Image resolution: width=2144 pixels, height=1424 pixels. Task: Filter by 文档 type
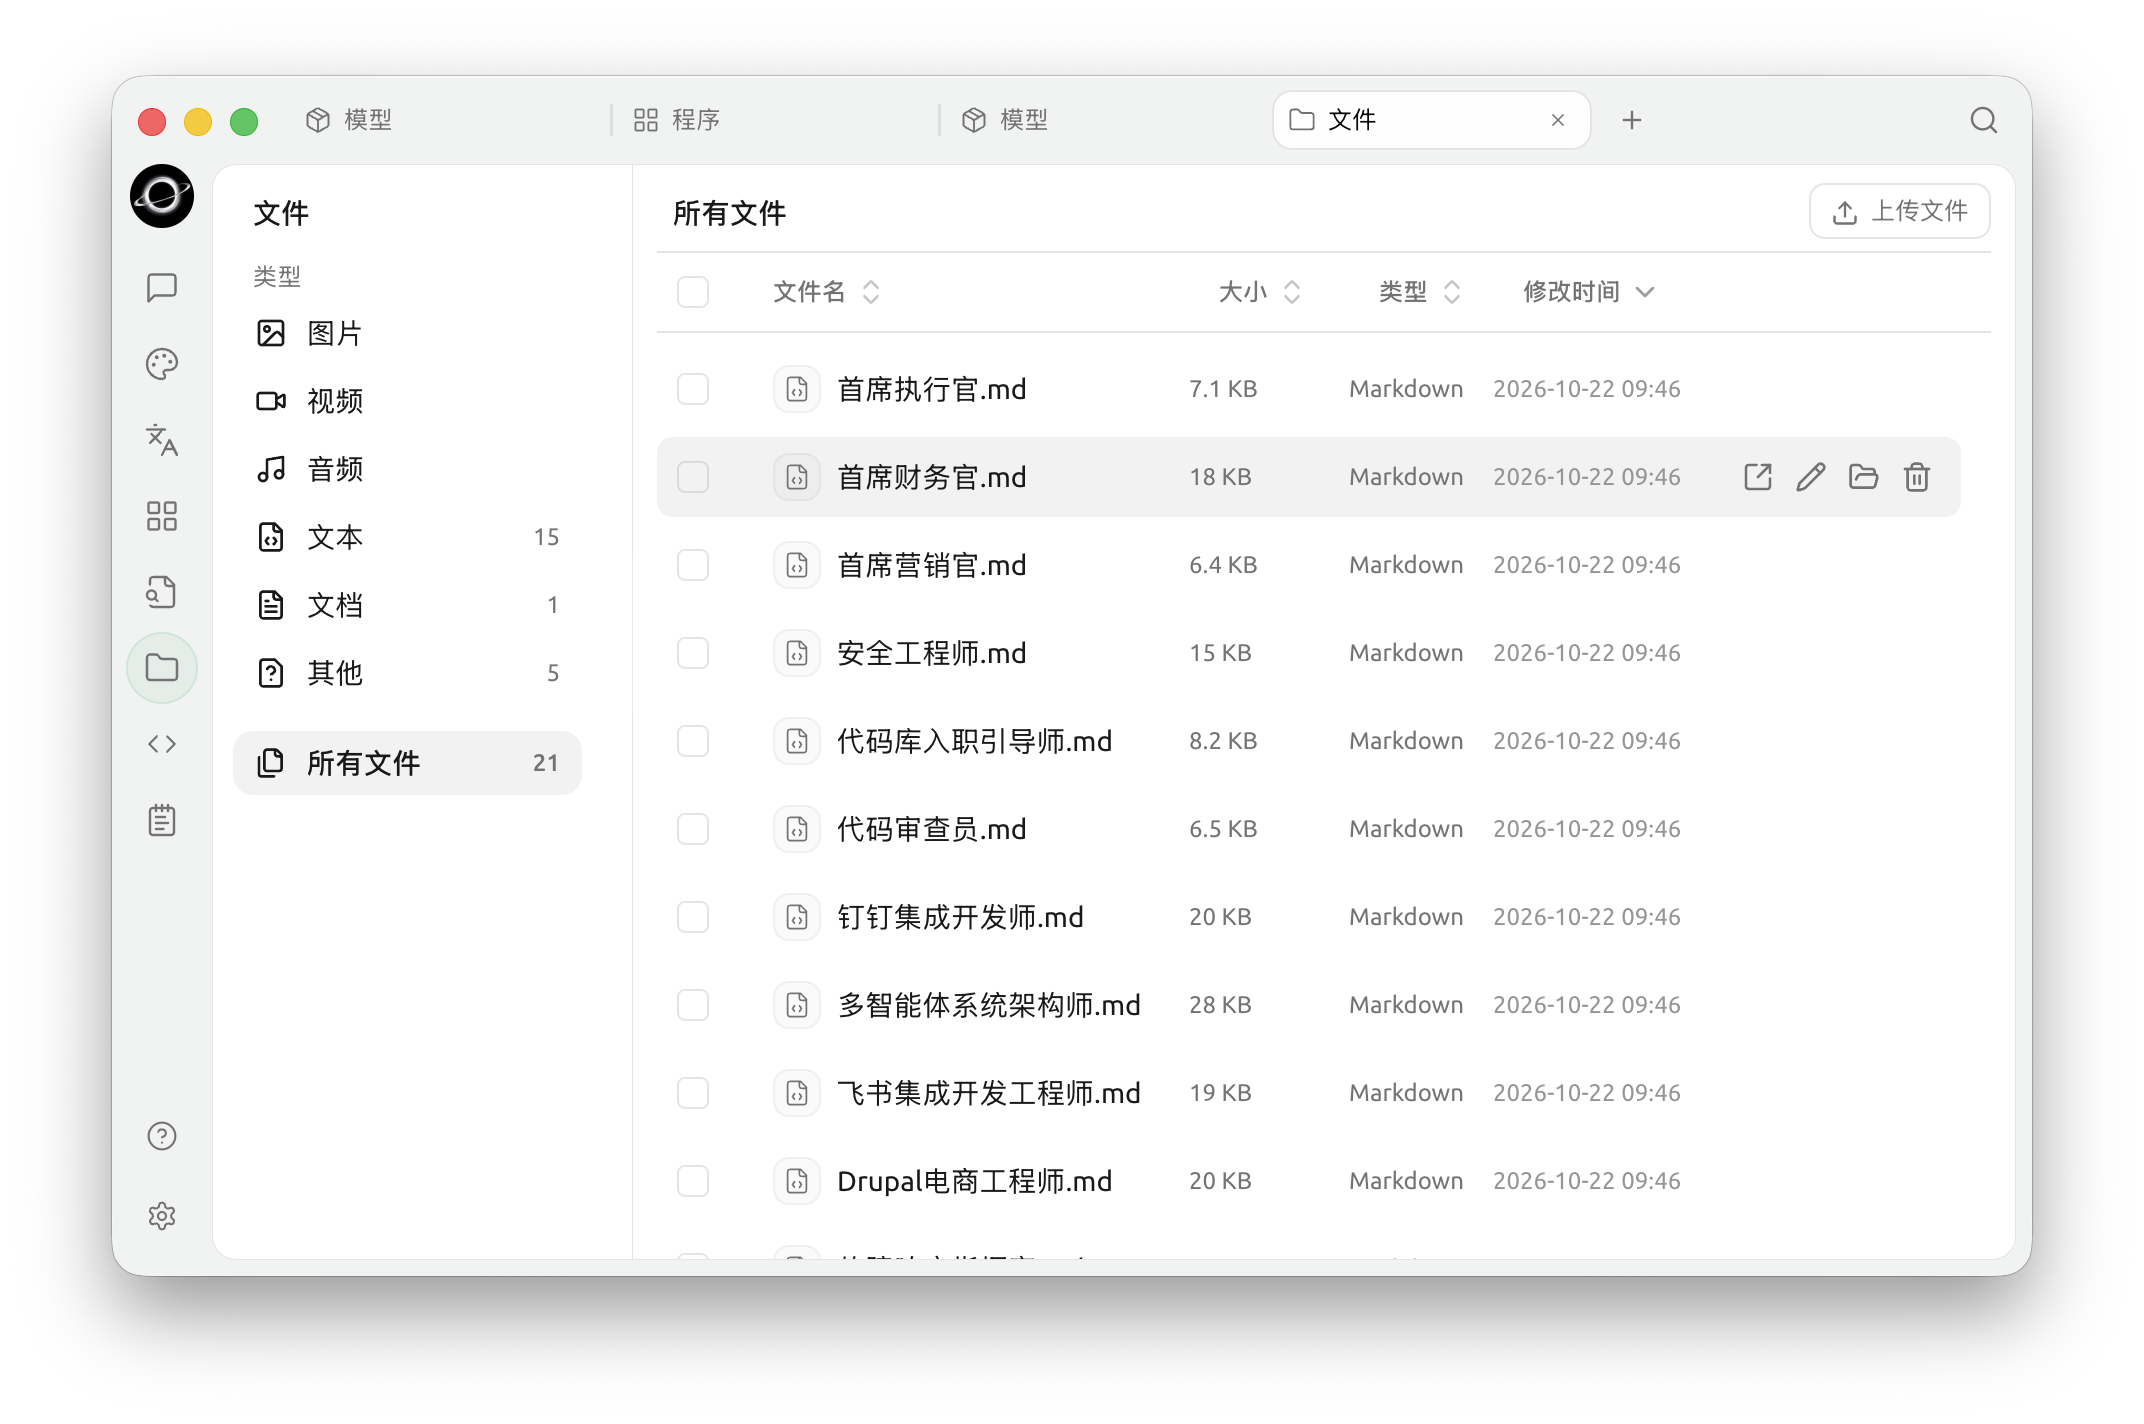(x=407, y=605)
